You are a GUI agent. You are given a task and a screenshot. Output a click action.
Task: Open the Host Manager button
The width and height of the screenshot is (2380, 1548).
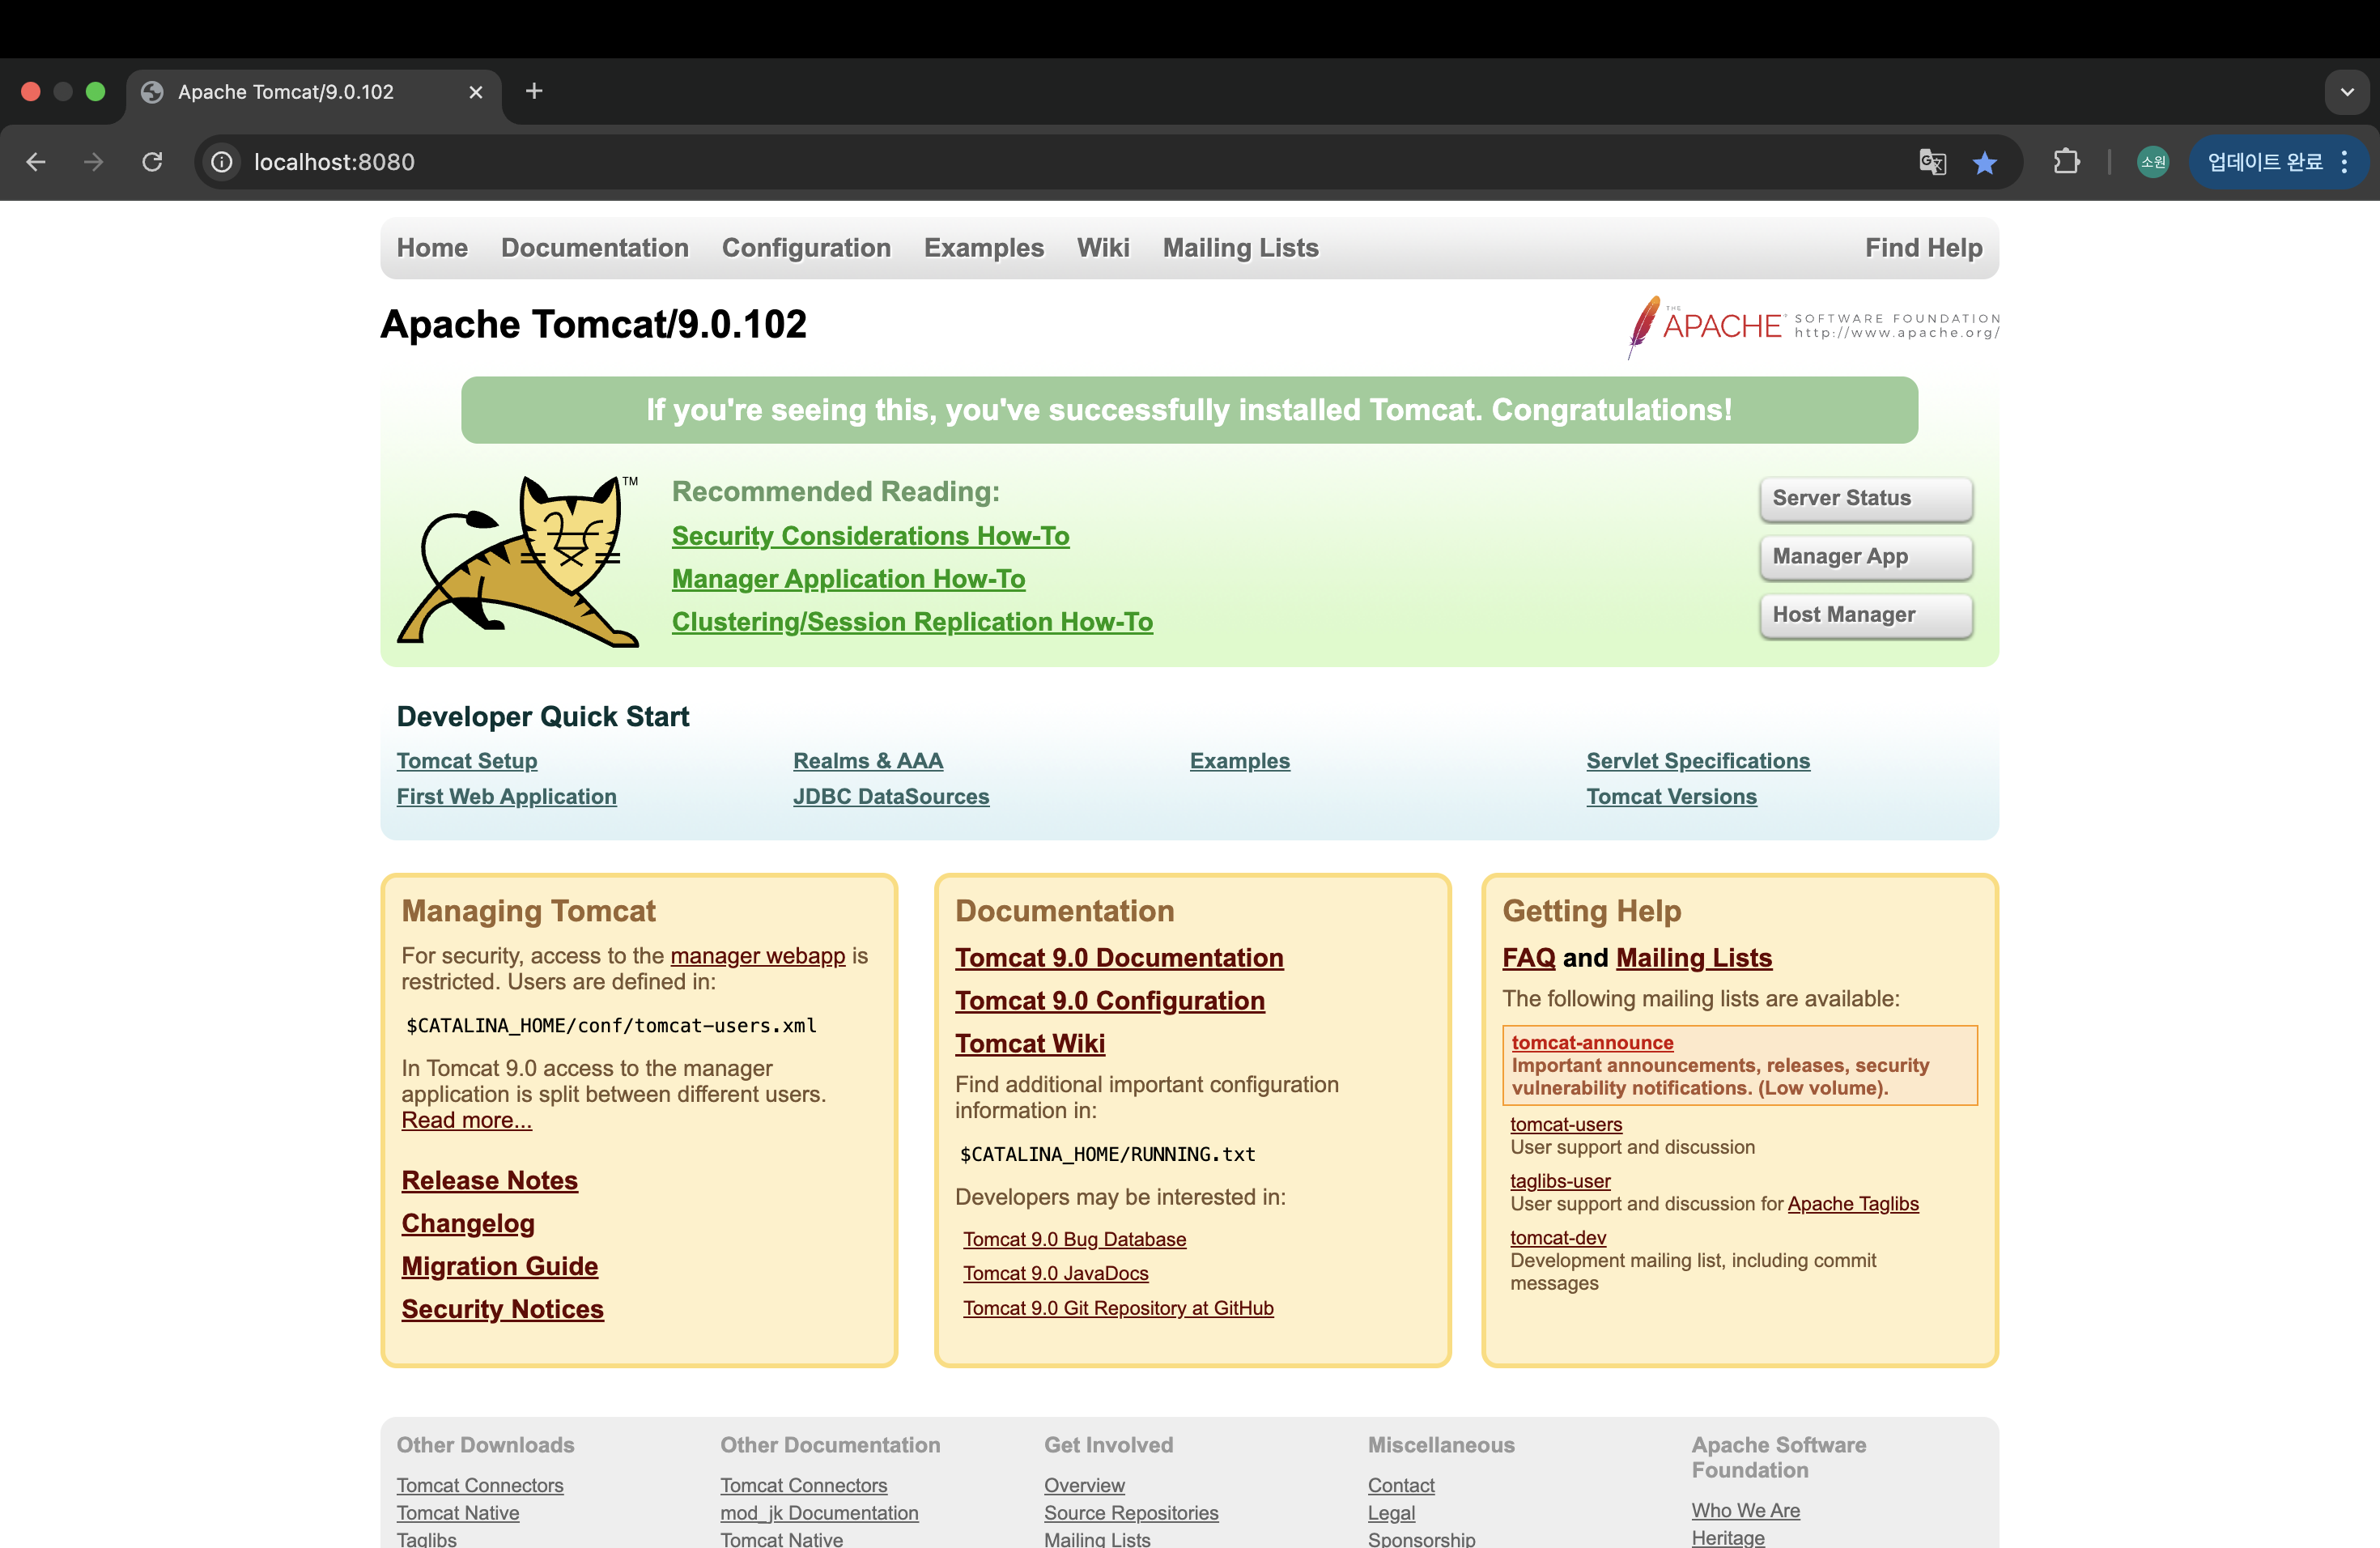pos(1866,615)
